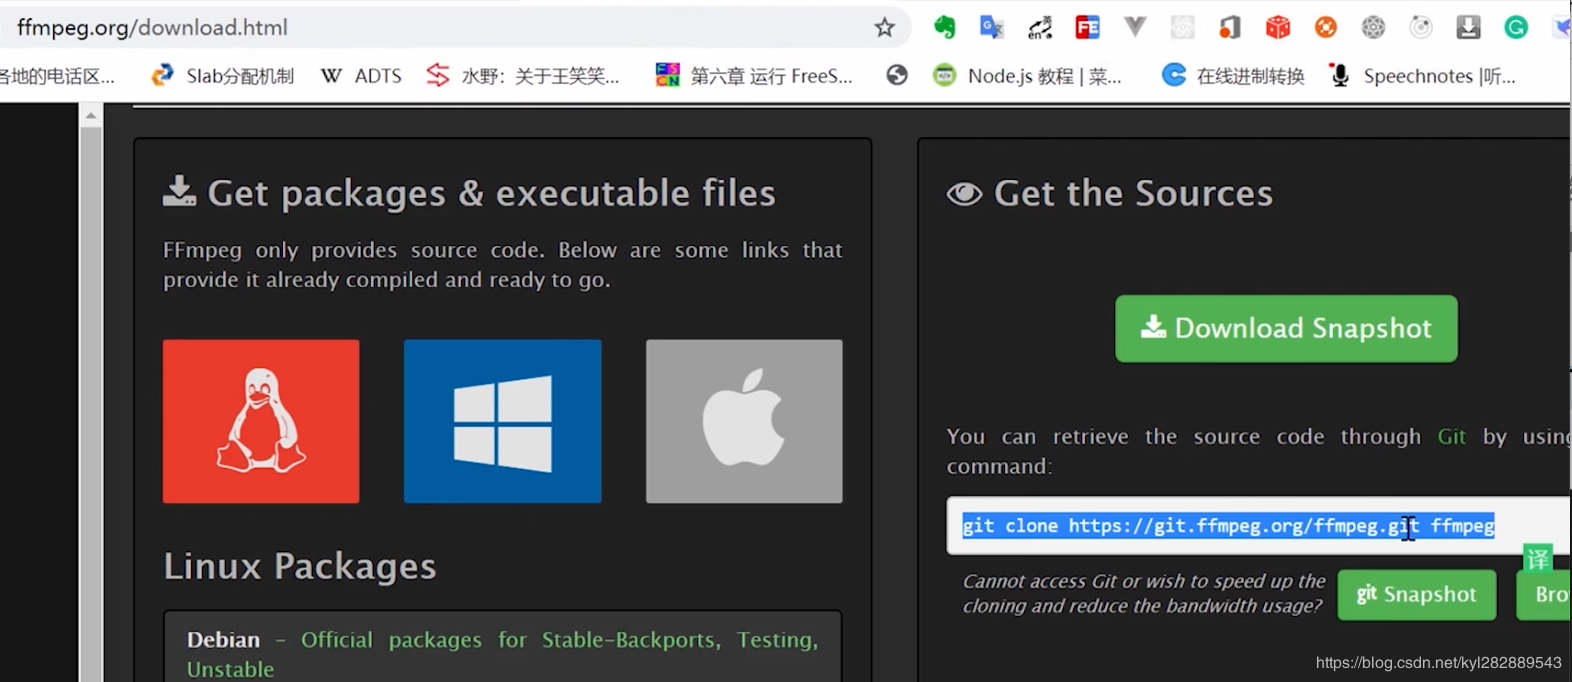The width and height of the screenshot is (1572, 682).
Task: Click the Windows logo packages tile
Action: [502, 421]
